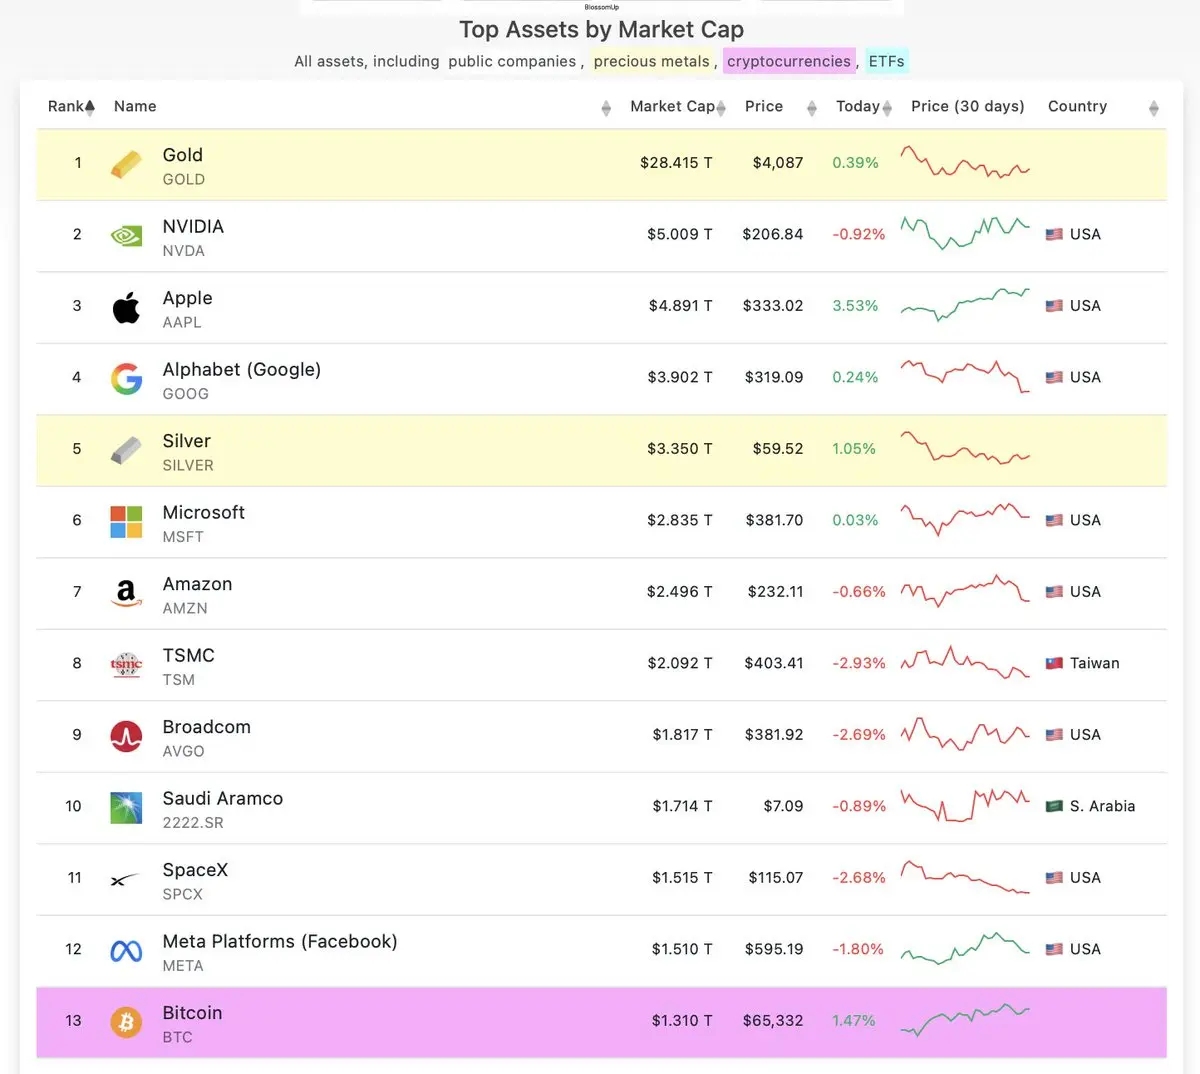View TSMC 30-day price chart
Image resolution: width=1200 pixels, height=1074 pixels.
(x=965, y=662)
